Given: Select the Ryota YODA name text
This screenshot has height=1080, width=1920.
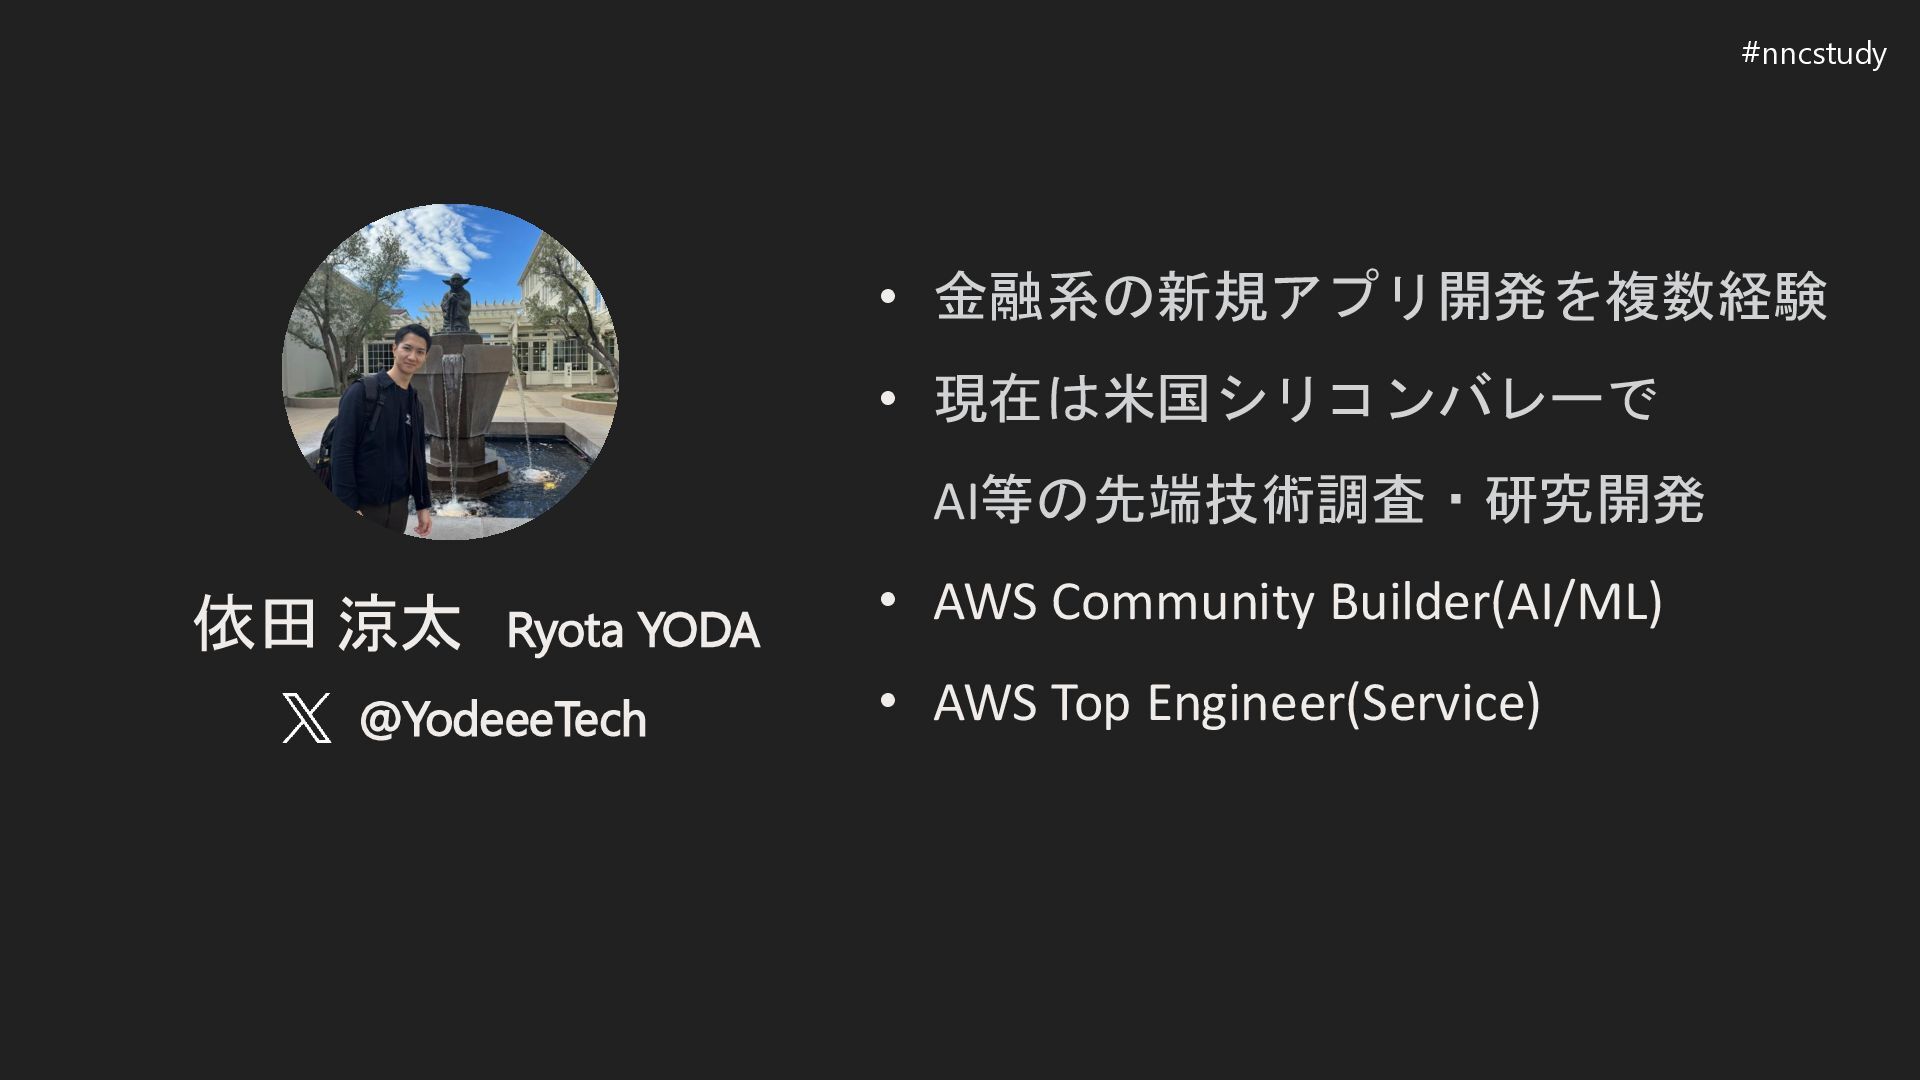Looking at the screenshot, I should pyautogui.click(x=633, y=630).
